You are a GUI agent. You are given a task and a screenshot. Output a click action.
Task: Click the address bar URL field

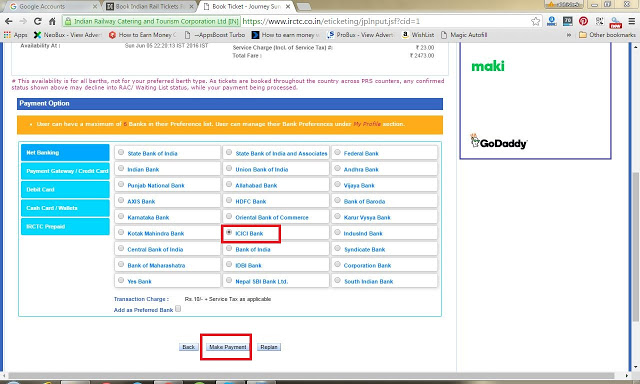coord(386,21)
